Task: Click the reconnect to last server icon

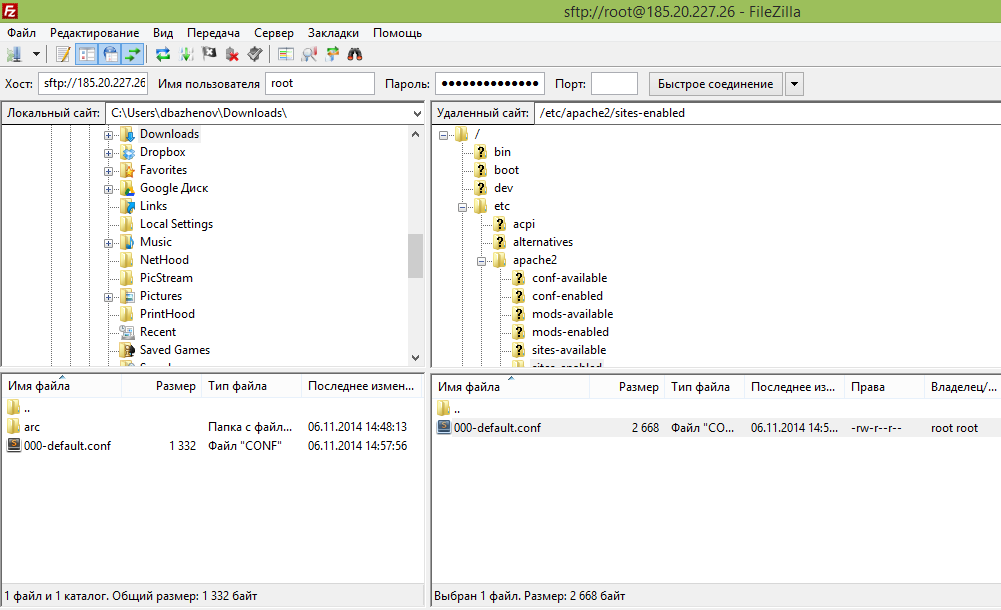Action: tap(255, 54)
